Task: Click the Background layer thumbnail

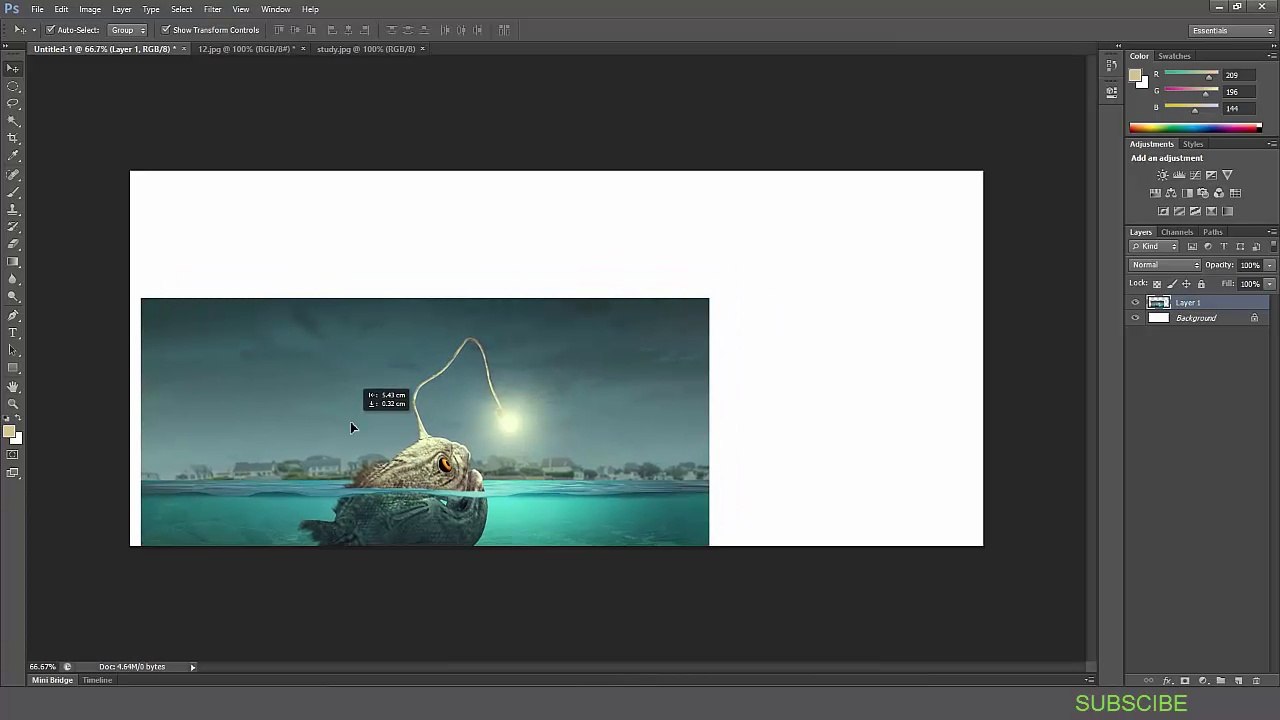Action: [1159, 318]
